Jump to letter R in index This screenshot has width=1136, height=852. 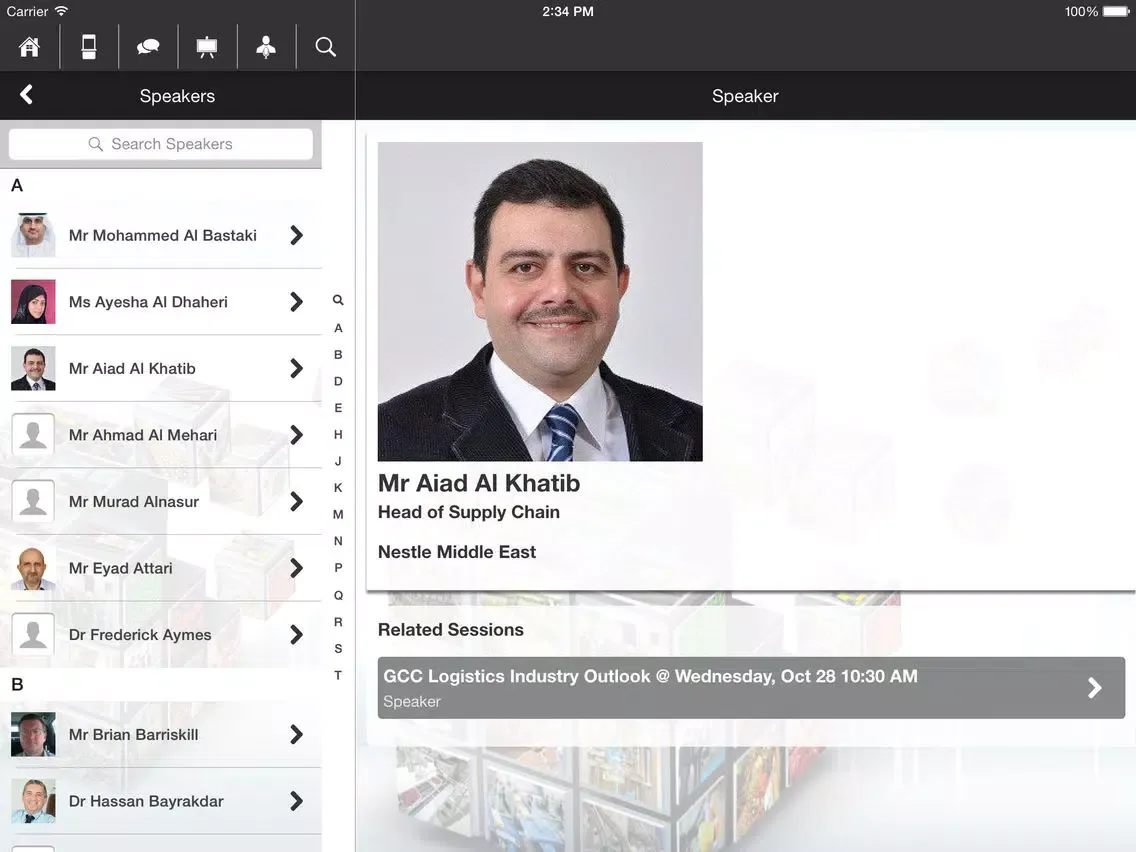pos(338,622)
